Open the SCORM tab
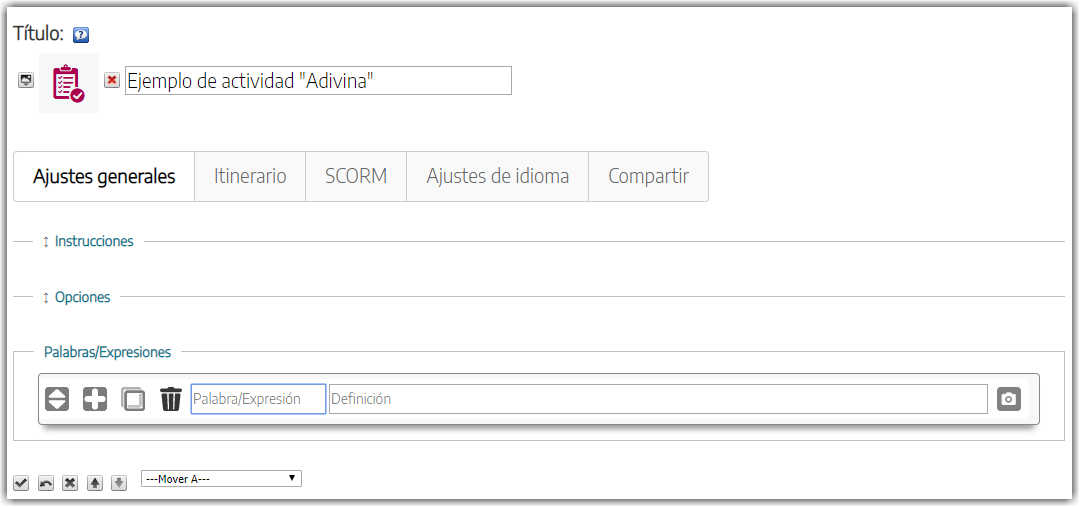Viewport: 1080px width, 507px height. pyautogui.click(x=356, y=177)
